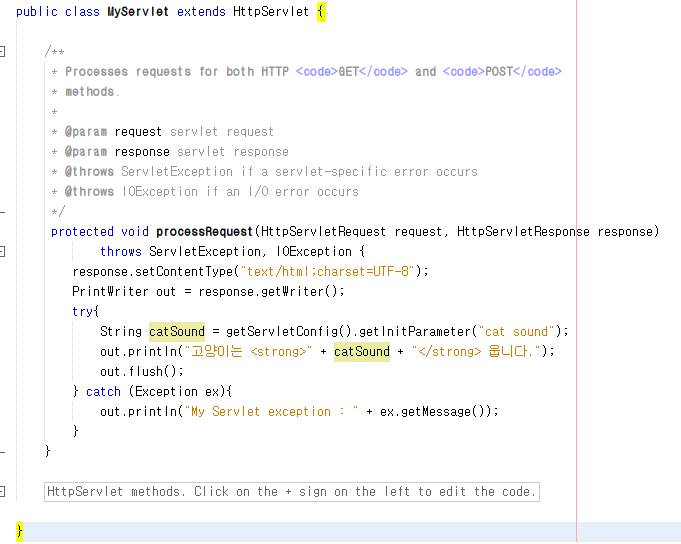
Task: Click getServletConfig() method call
Action: pos(288,332)
